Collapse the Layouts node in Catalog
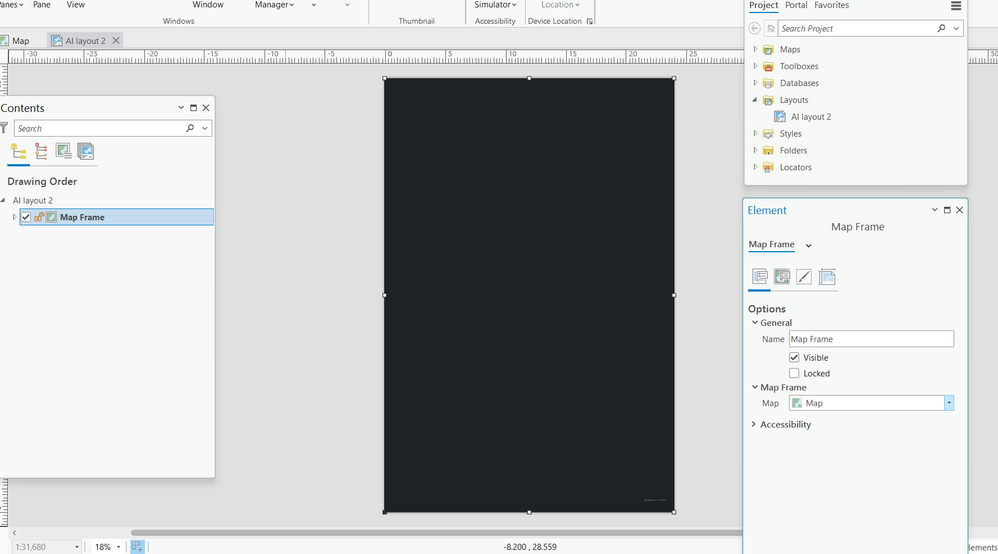Screen dimensions: 998x554 coord(755,99)
